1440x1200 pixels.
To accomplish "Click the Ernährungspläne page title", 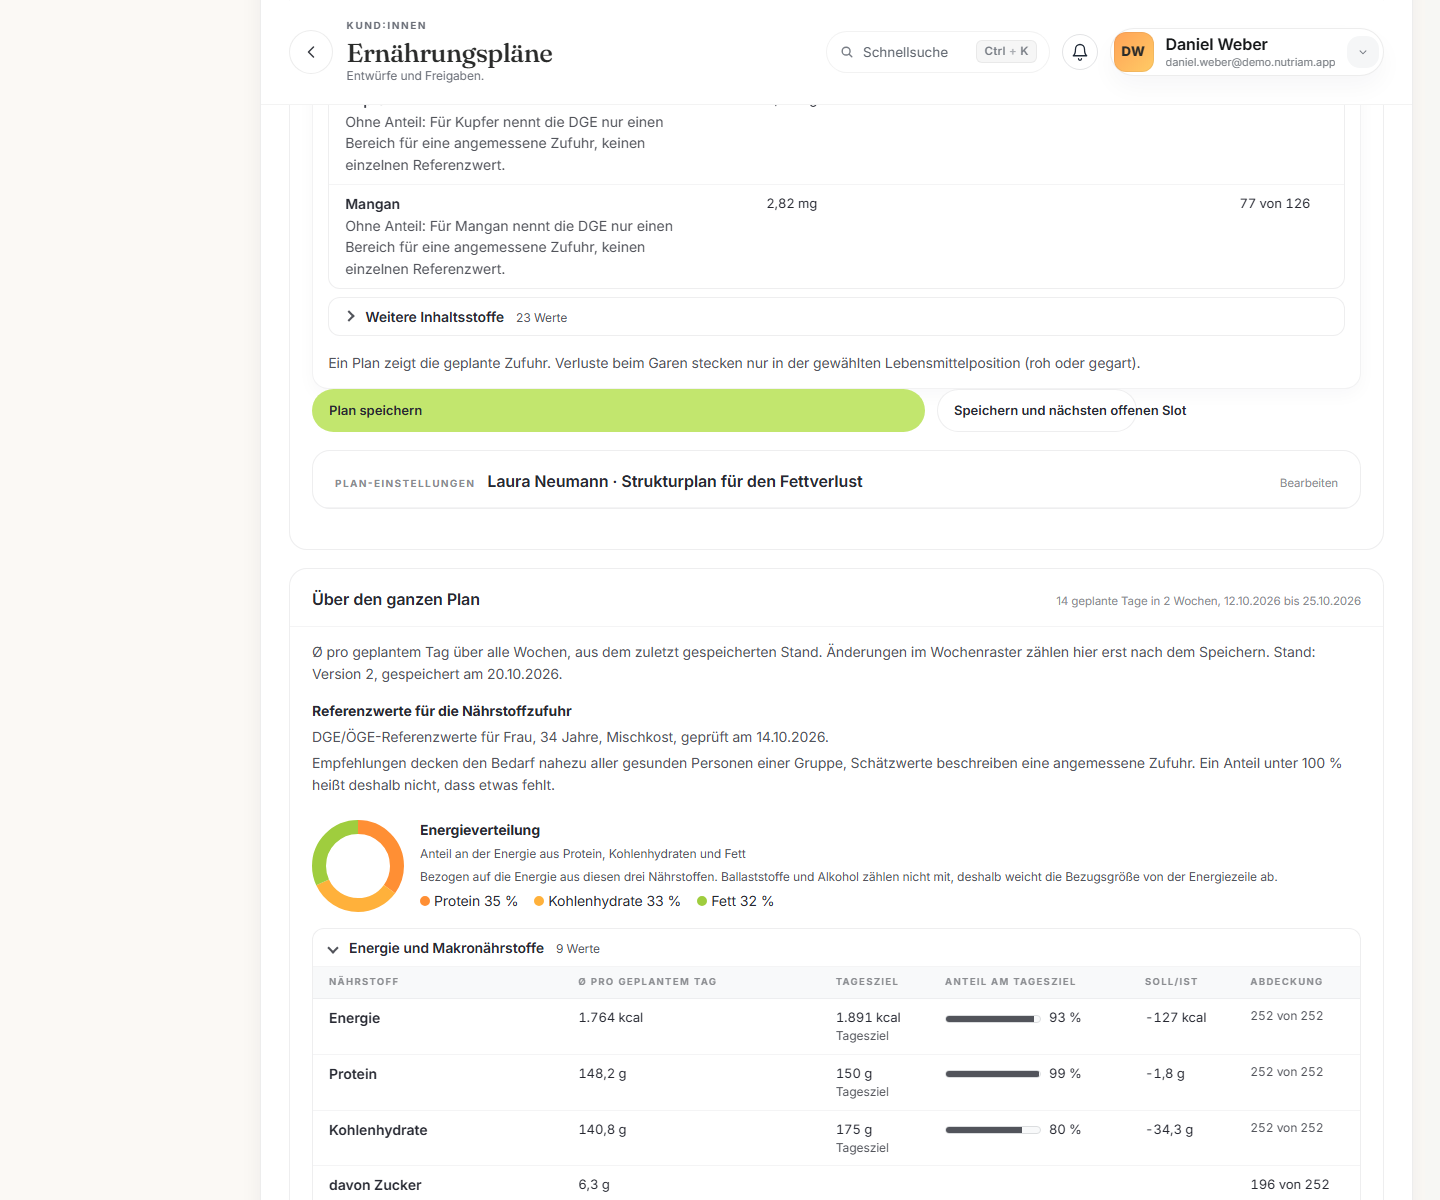I will coord(450,53).
